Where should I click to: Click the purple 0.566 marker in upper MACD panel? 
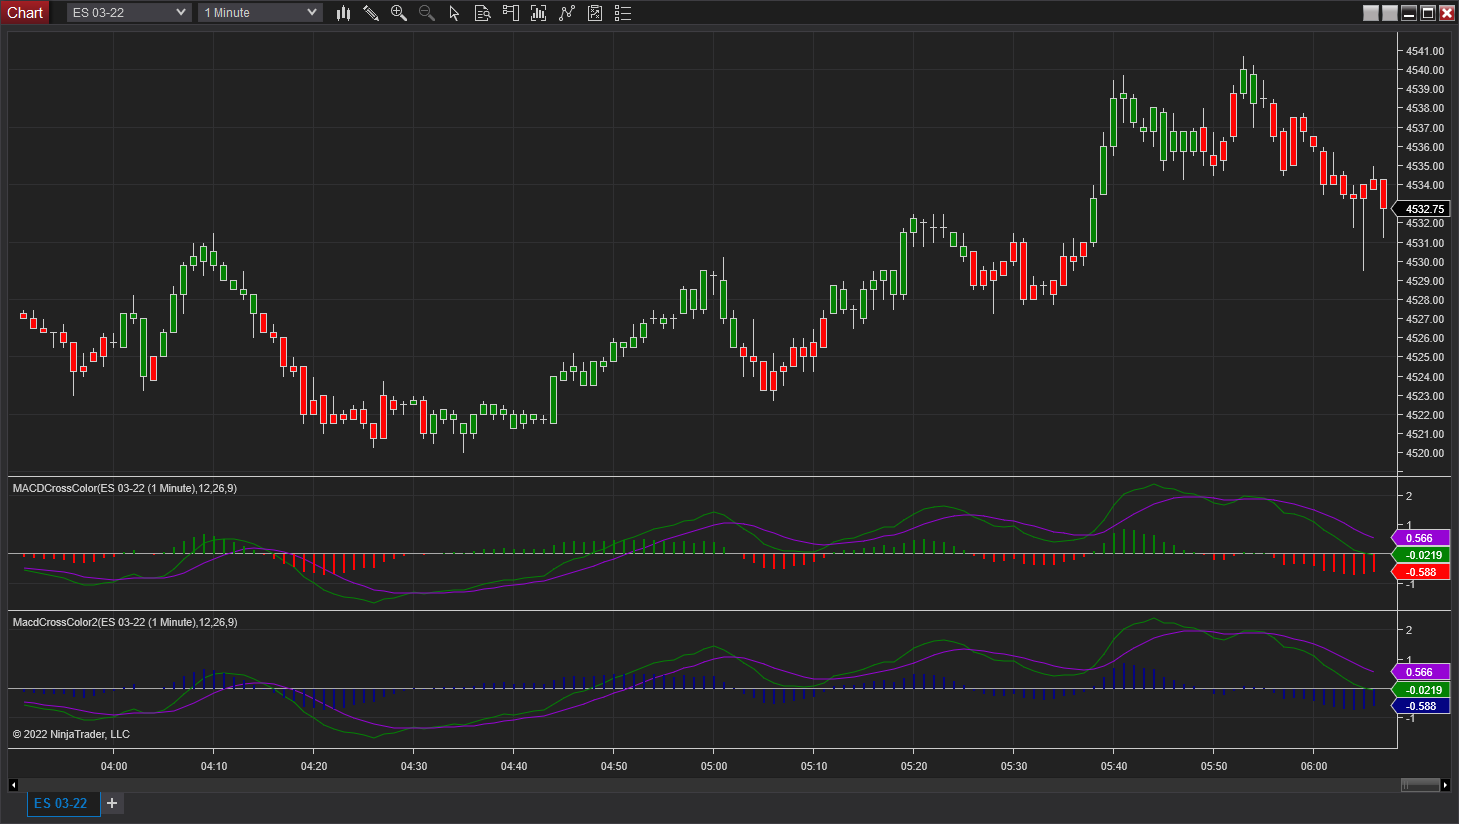coord(1420,538)
